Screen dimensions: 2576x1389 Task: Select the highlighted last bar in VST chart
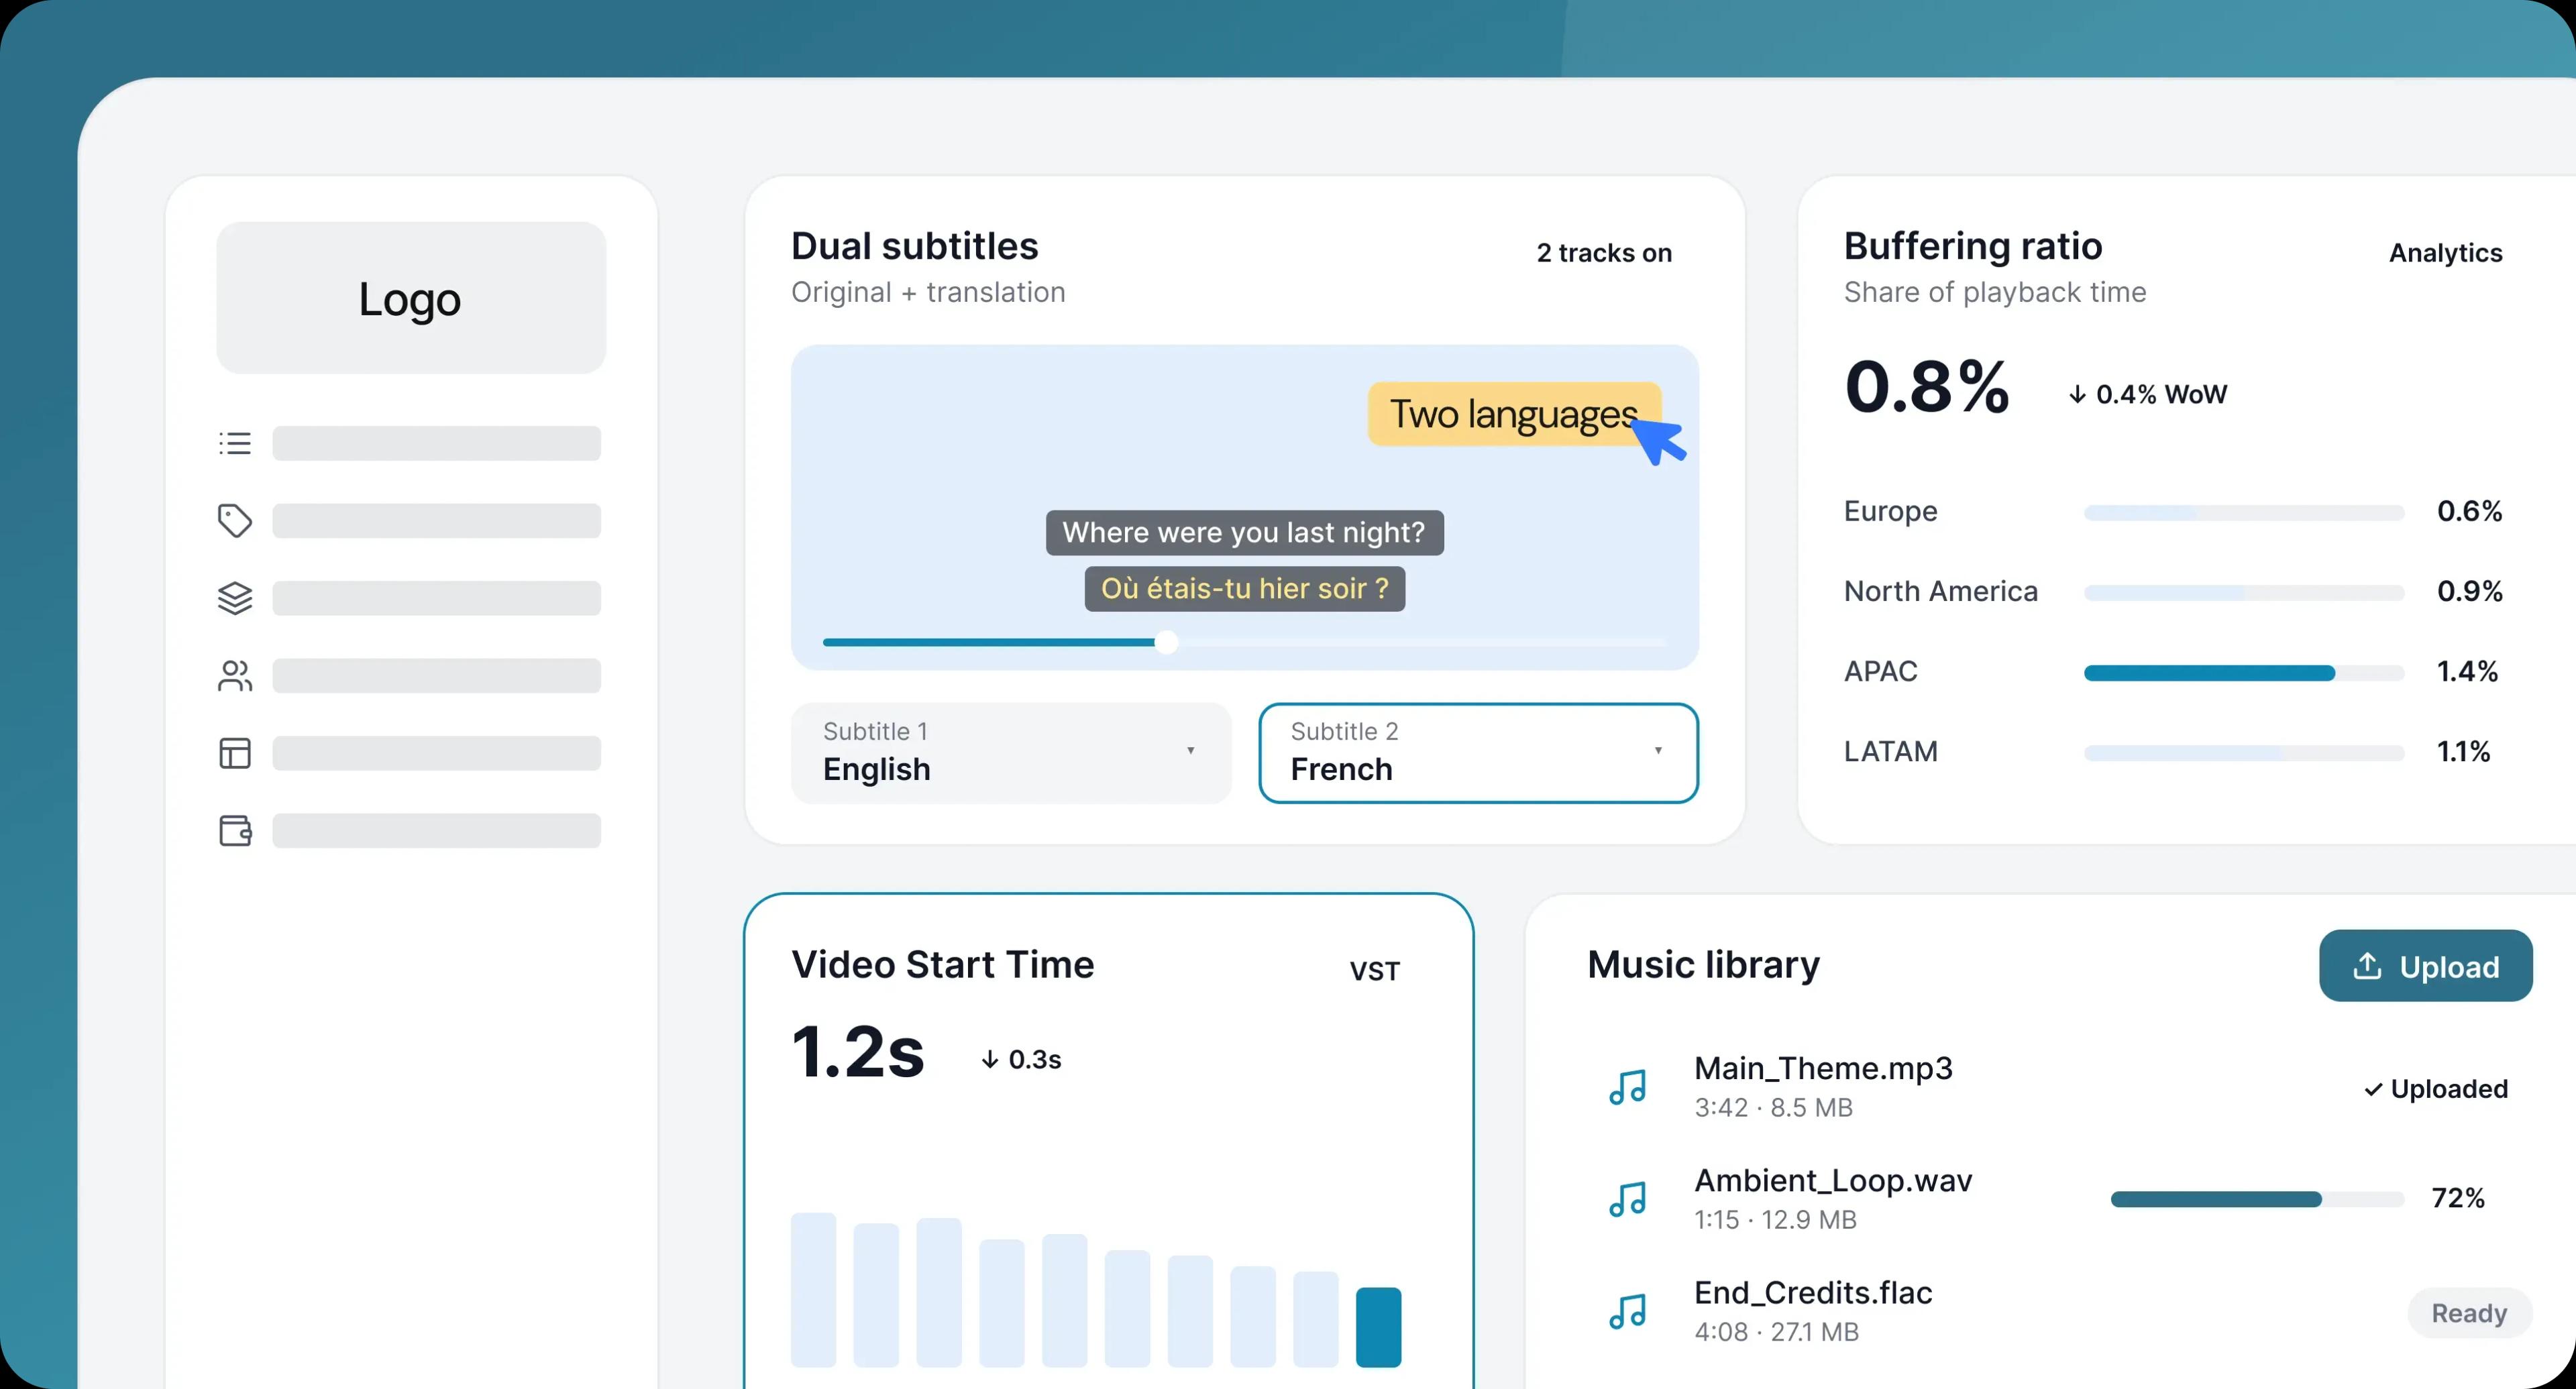click(1378, 1327)
